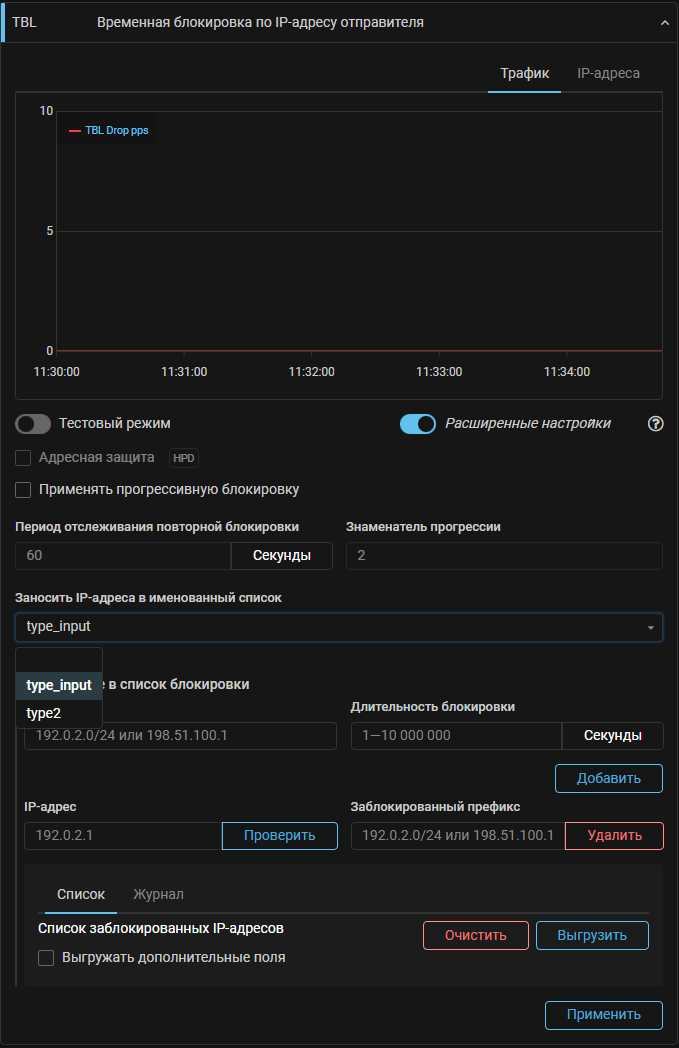Image resolution: width=679 pixels, height=1048 pixels.
Task: Click the help question mark icon
Action: coord(656,423)
